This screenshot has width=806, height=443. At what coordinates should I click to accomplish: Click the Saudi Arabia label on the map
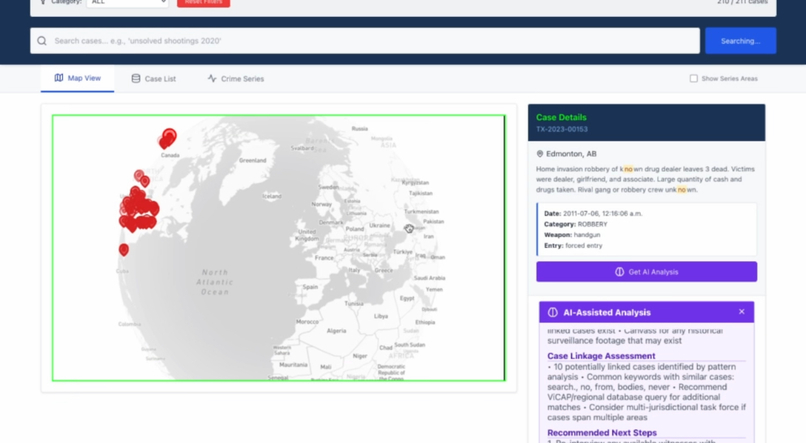(x=429, y=278)
